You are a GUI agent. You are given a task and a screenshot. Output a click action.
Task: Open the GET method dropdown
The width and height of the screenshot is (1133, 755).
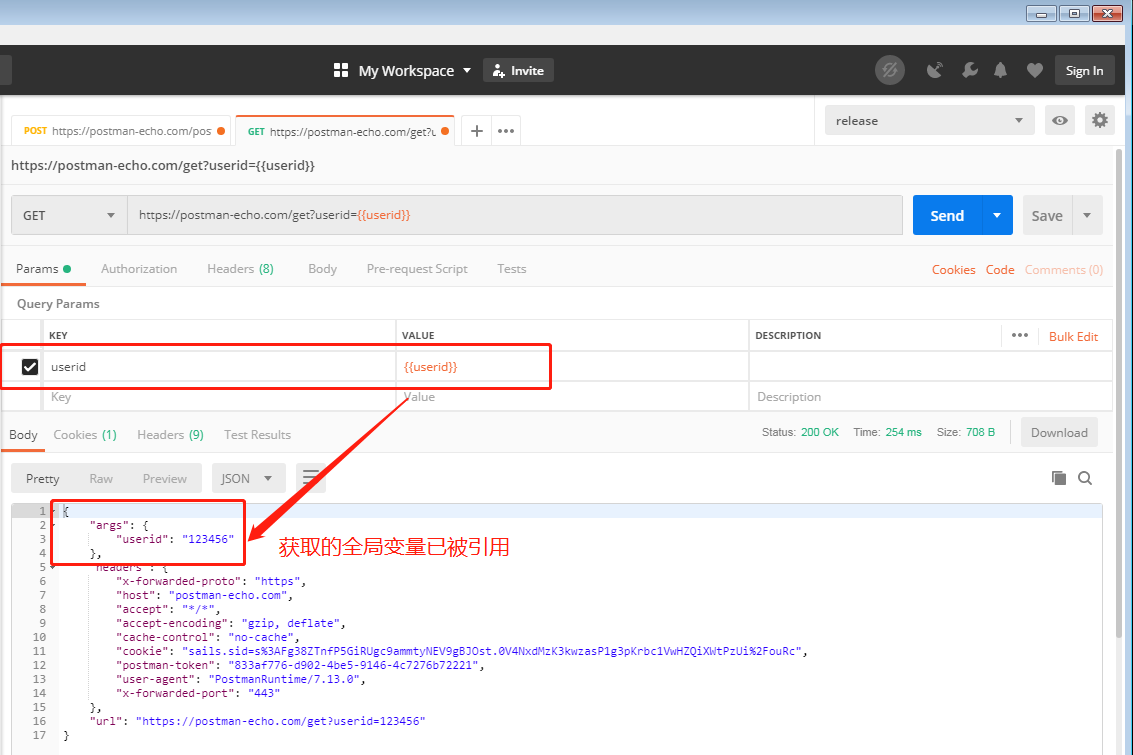click(x=69, y=215)
